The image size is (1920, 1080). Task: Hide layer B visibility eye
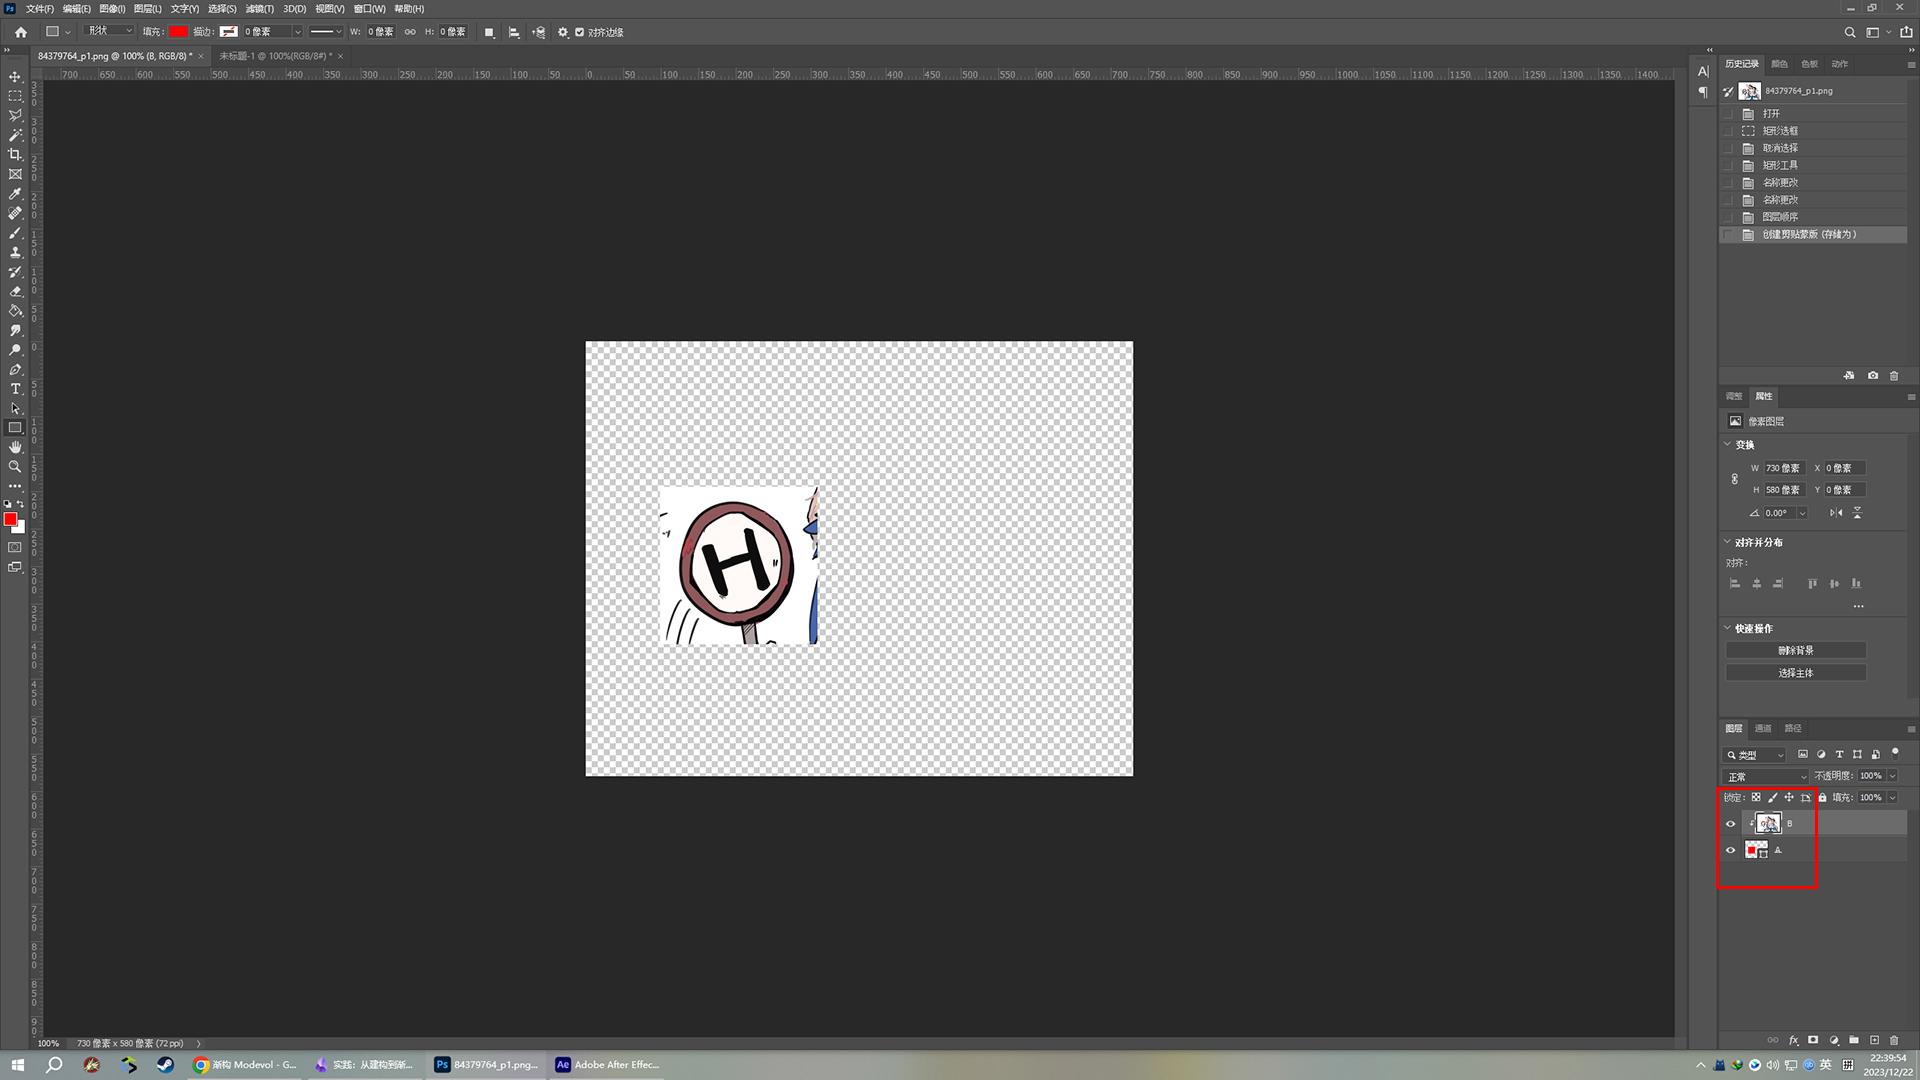pos(1730,824)
